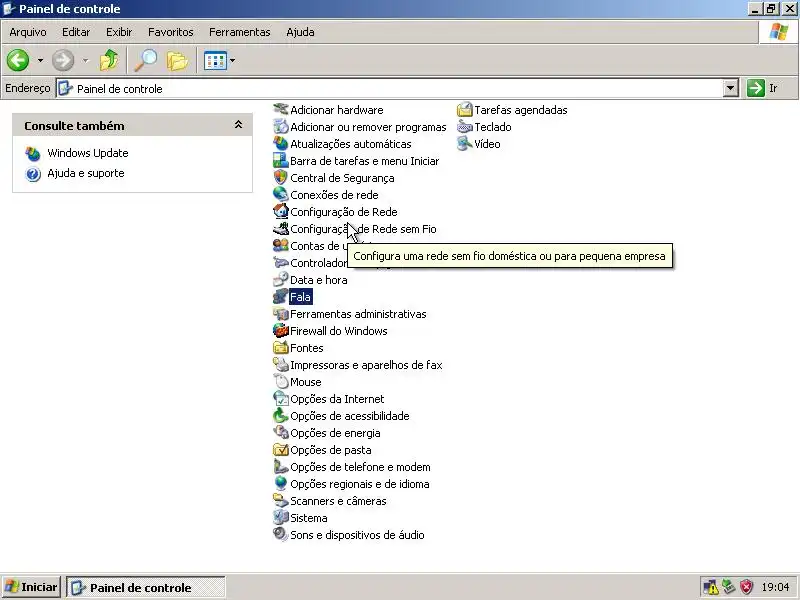Image resolution: width=800 pixels, height=600 pixels.
Task: Open the Search magnifier tool
Action: pyautogui.click(x=145, y=61)
